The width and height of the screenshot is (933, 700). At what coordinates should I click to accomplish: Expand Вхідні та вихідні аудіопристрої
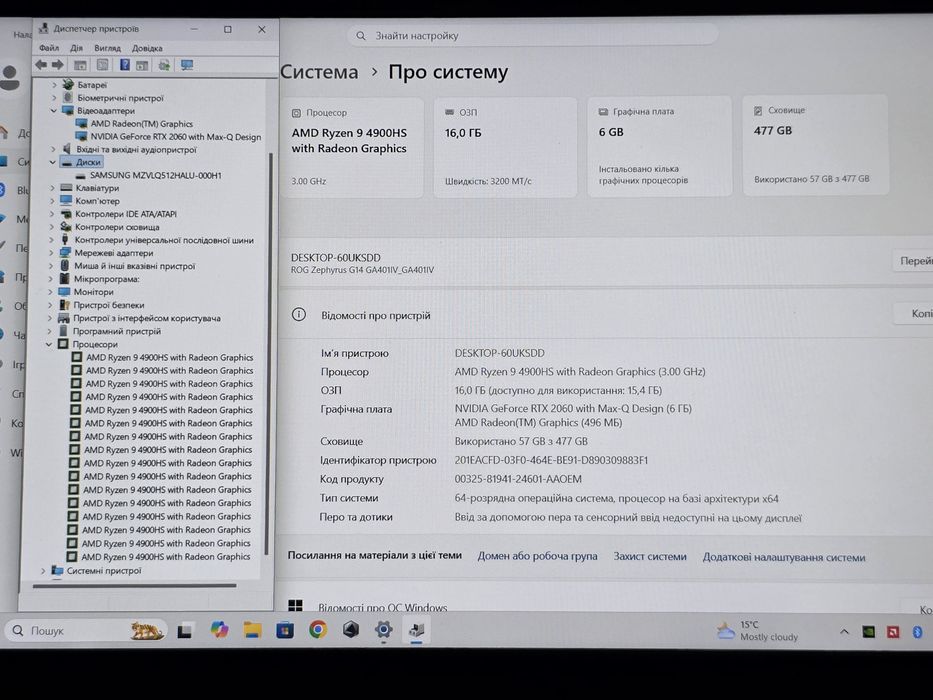pyautogui.click(x=53, y=149)
